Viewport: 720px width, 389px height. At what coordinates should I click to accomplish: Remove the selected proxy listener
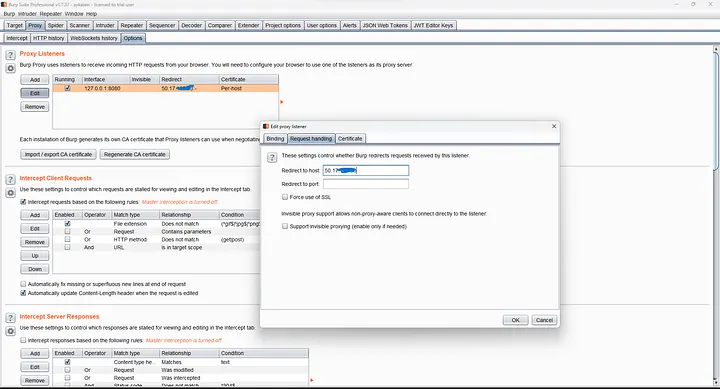tap(35, 107)
